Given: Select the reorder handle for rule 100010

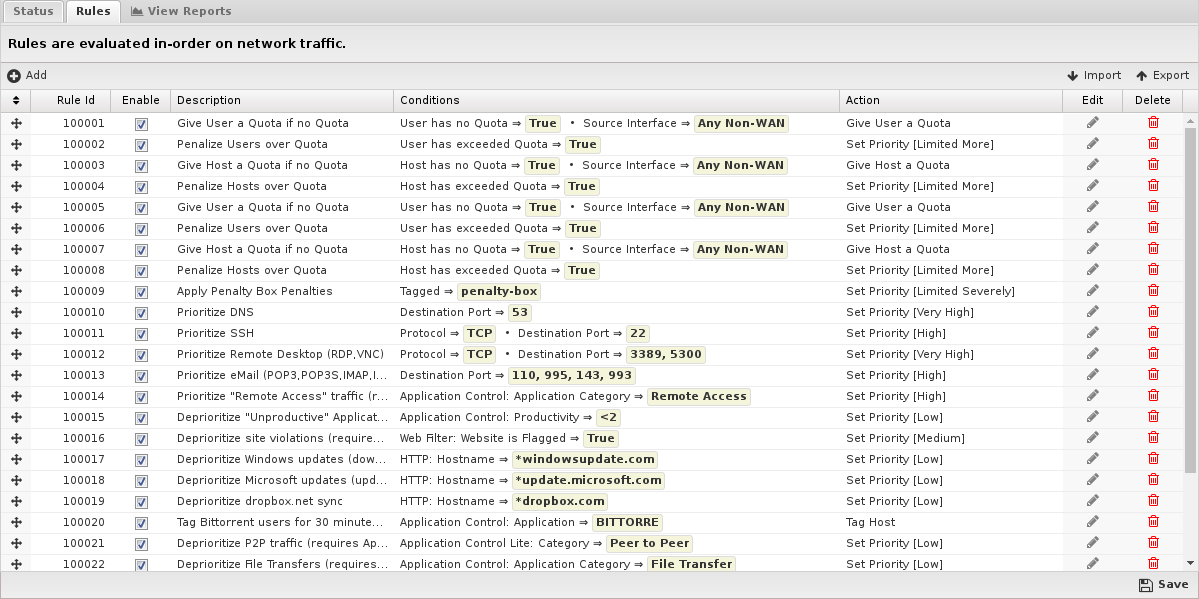Looking at the screenshot, I should tap(16, 312).
